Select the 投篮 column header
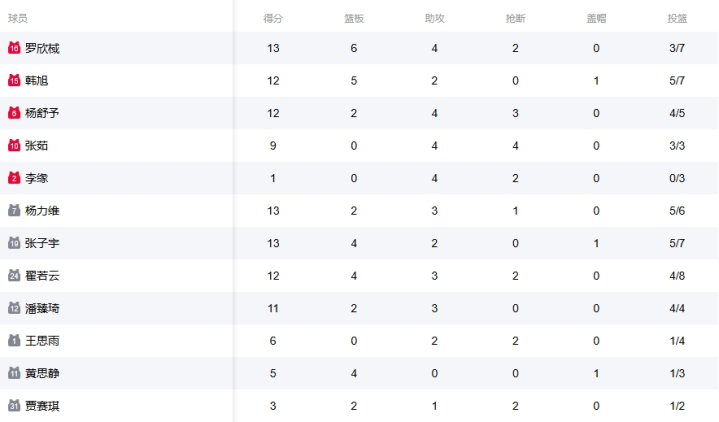The height and width of the screenshot is (422, 719). pyautogui.click(x=677, y=18)
